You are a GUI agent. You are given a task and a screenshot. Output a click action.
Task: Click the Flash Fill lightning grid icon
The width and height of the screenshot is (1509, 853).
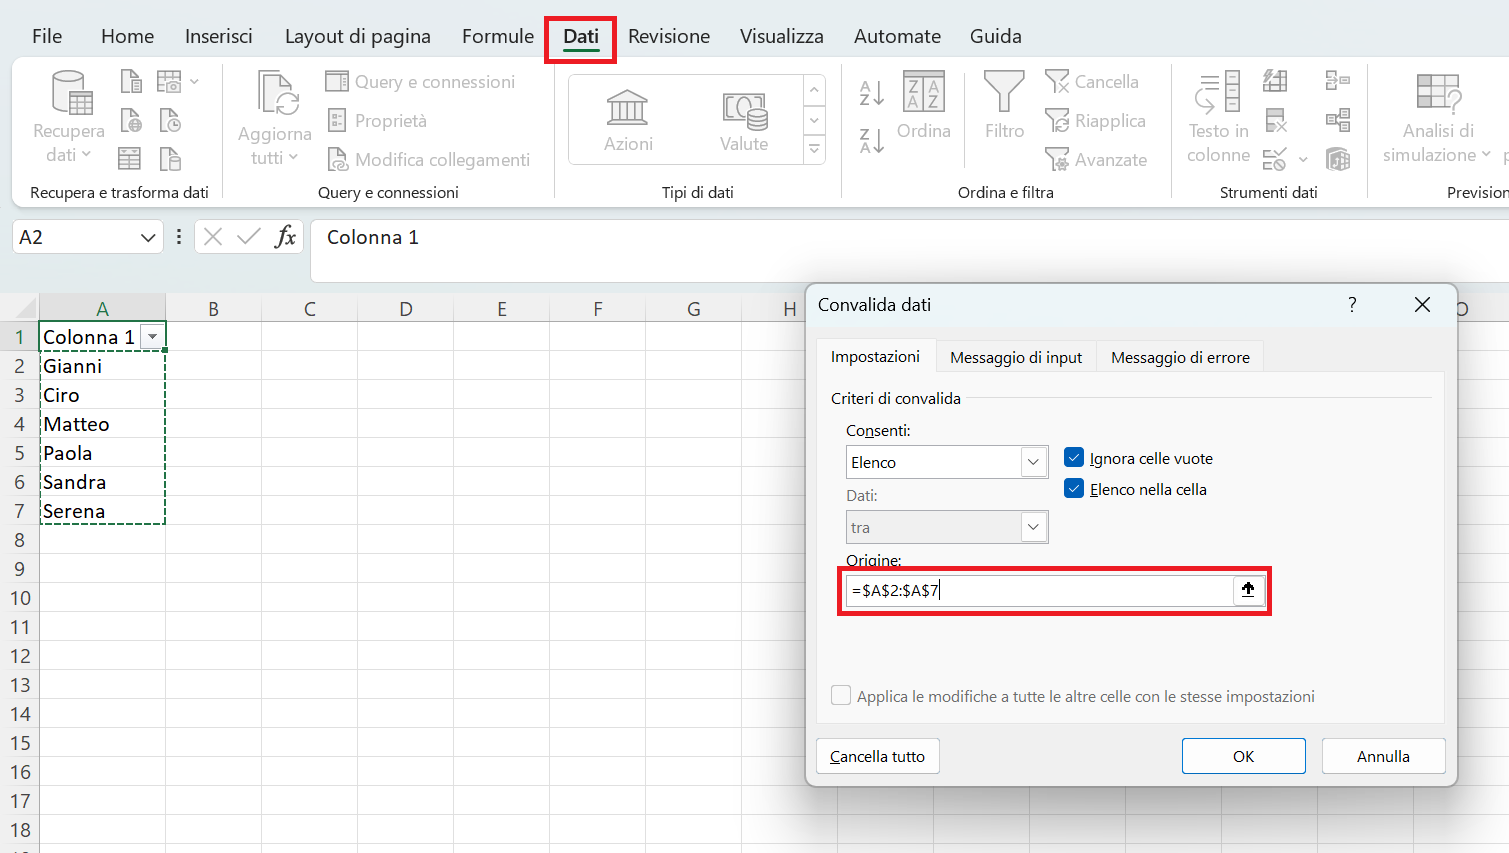click(x=1275, y=81)
